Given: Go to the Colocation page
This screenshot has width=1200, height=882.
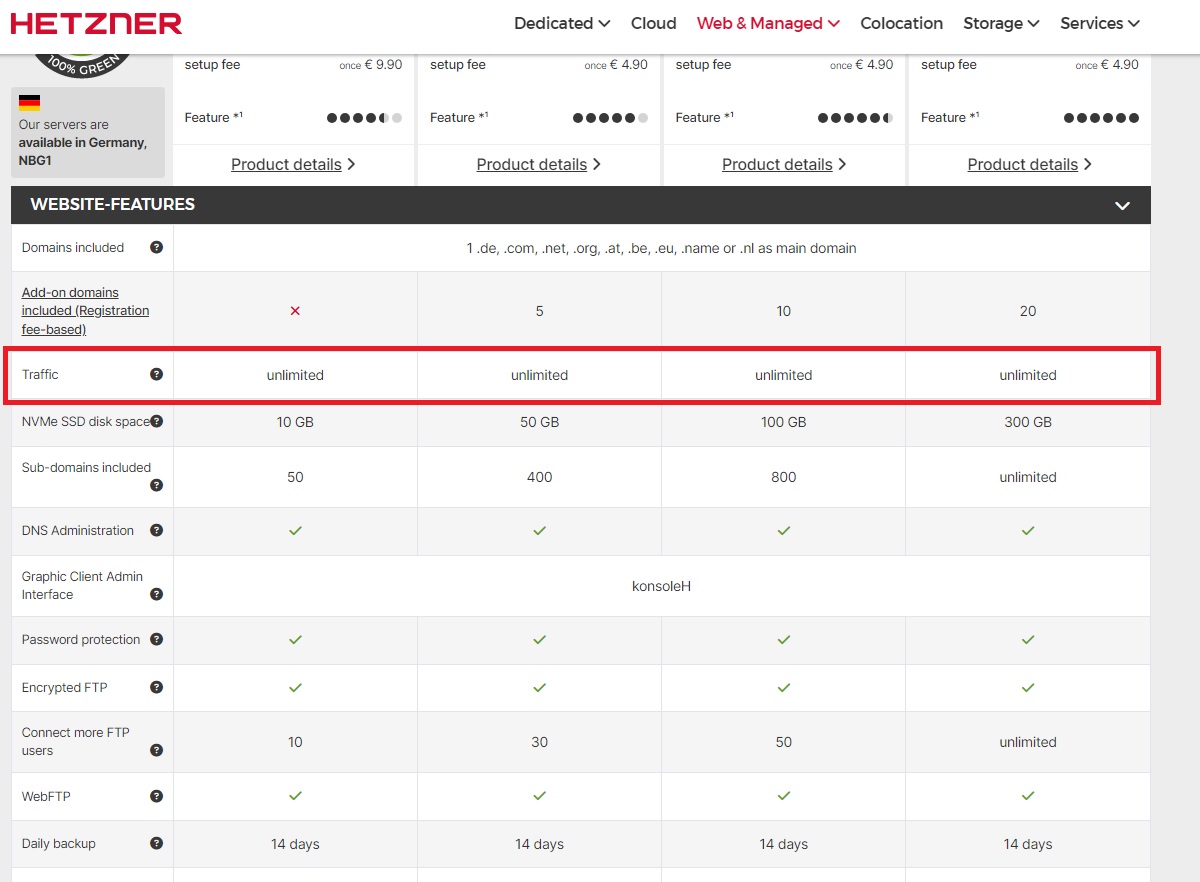Looking at the screenshot, I should point(901,23).
